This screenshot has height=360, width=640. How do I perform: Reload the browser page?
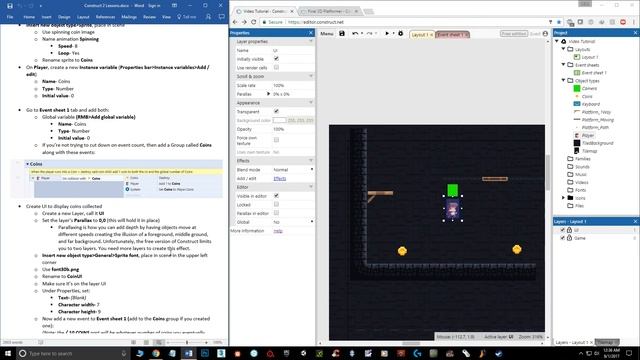253,22
